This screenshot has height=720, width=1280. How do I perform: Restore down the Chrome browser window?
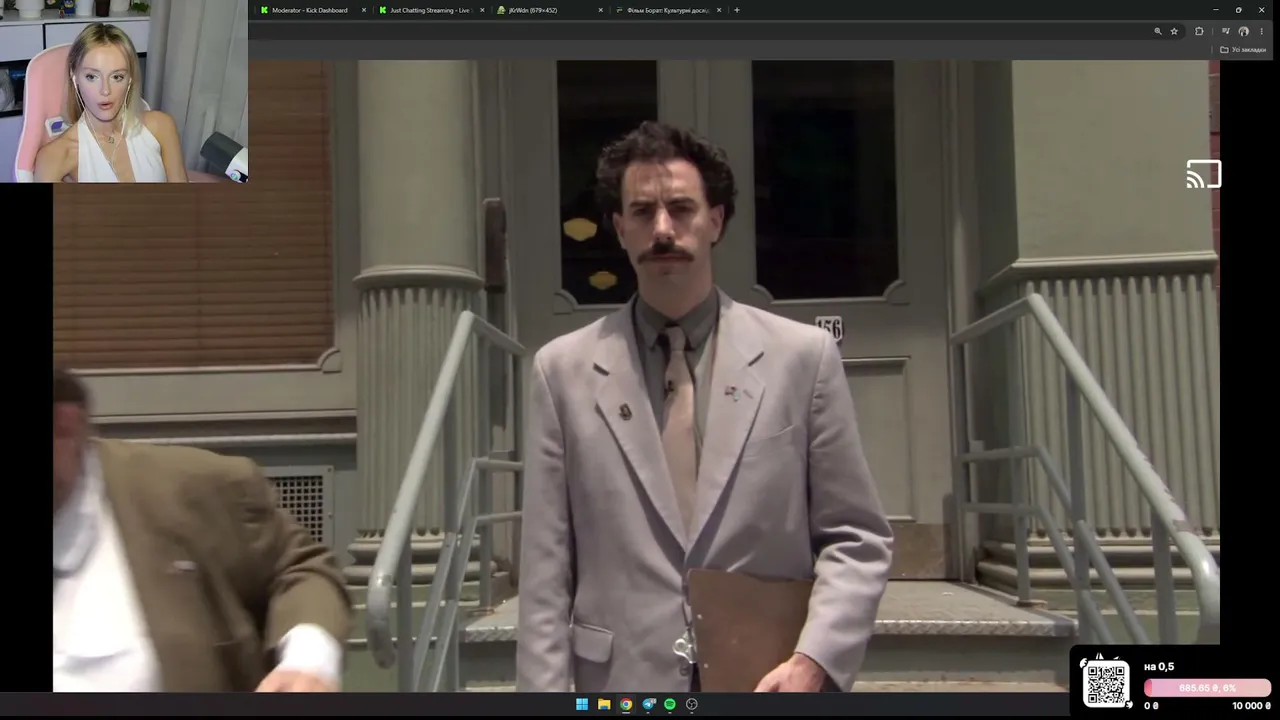[x=1238, y=10]
